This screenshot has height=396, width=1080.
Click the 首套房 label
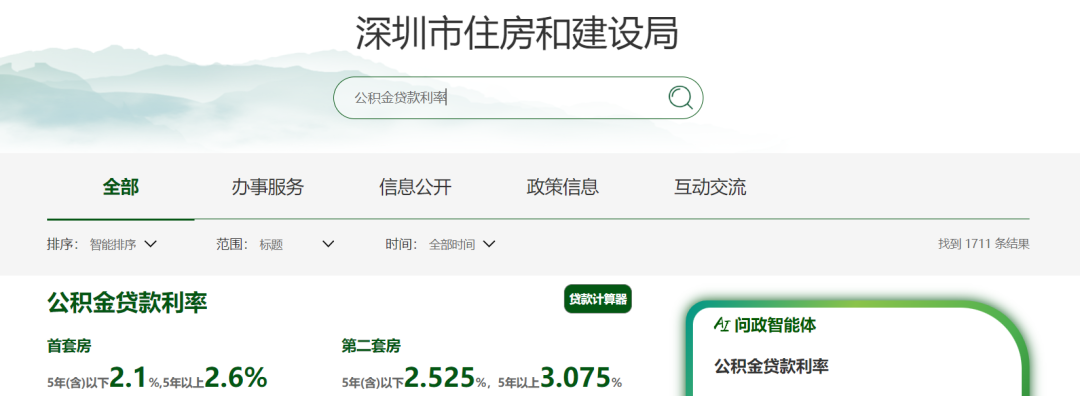pos(69,345)
